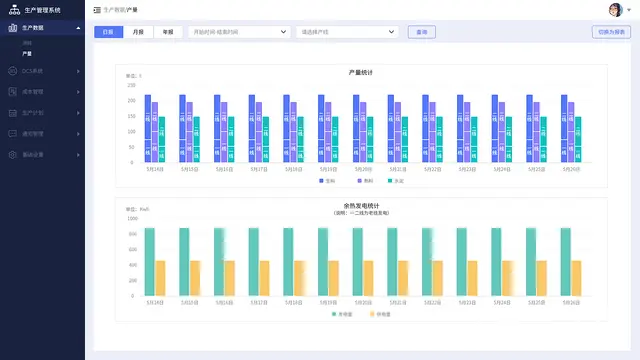Expand the 通知管理 menu arrow
Screen dimensions: 640x360
coord(78,134)
